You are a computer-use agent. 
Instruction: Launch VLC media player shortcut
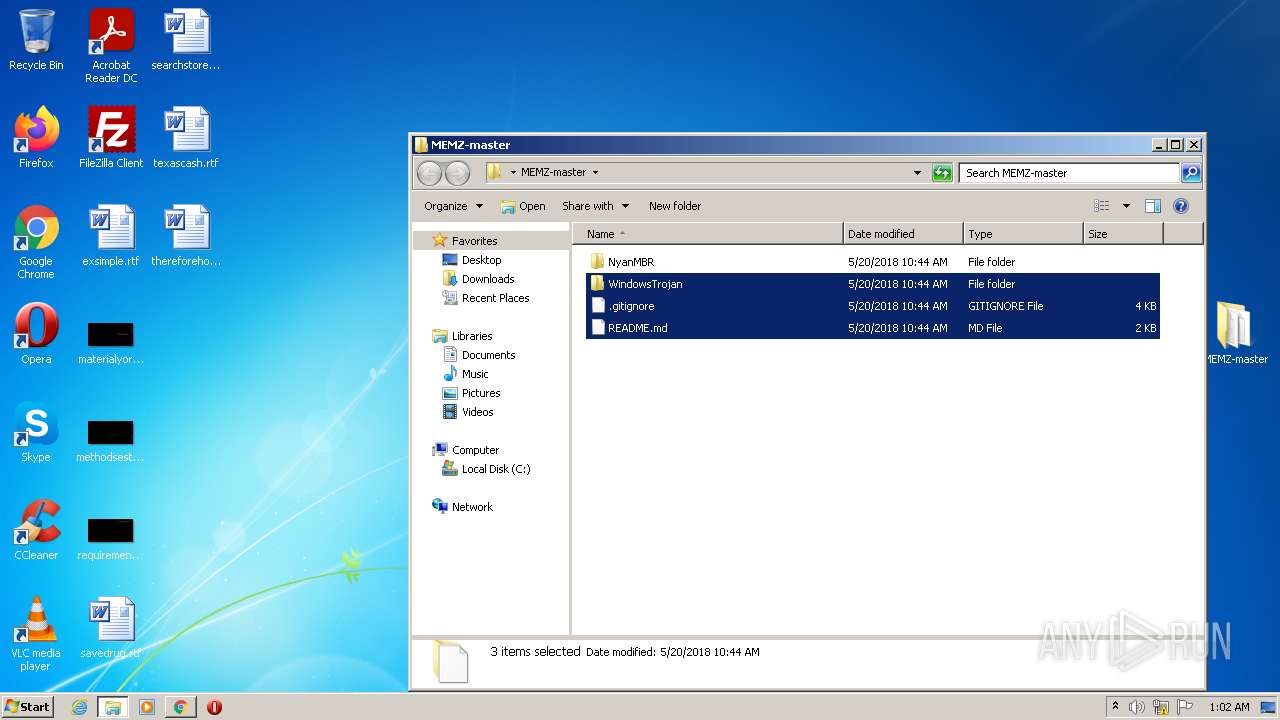[x=36, y=634]
